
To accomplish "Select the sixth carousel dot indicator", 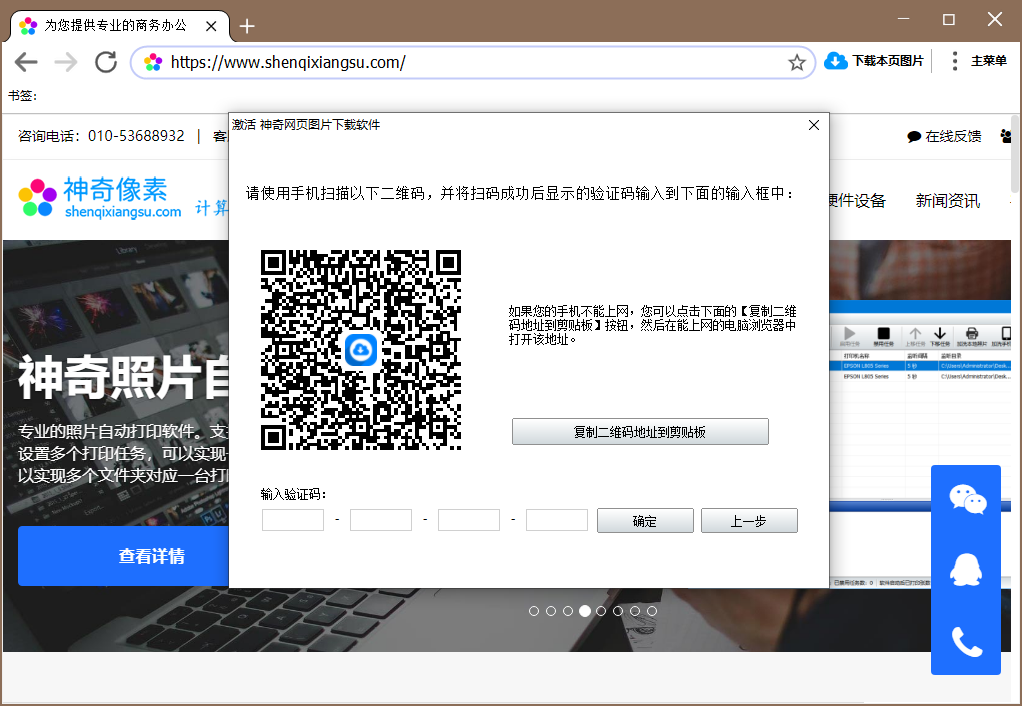I will [618, 611].
